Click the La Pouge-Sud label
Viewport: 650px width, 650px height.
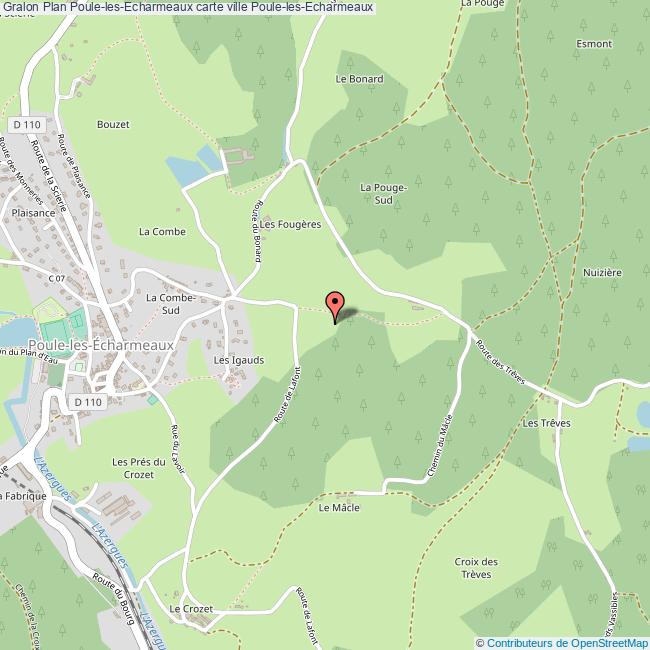coord(383,194)
